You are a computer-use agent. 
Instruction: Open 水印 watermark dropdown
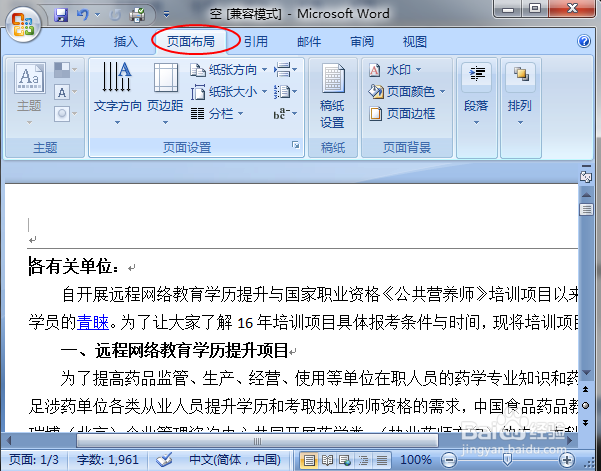[x=395, y=70]
